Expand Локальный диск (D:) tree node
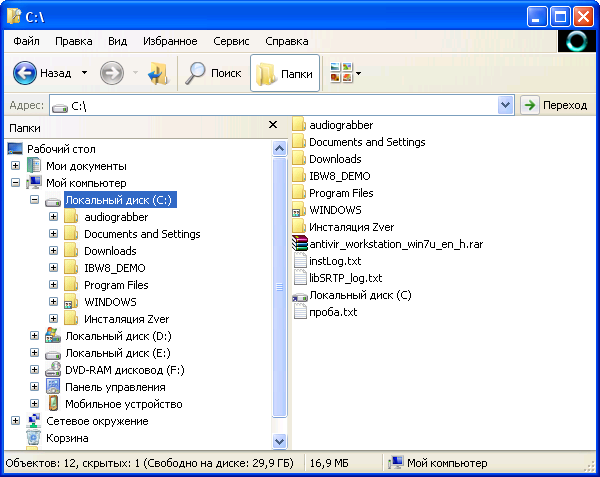The width and height of the screenshot is (600, 477). tap(34, 335)
